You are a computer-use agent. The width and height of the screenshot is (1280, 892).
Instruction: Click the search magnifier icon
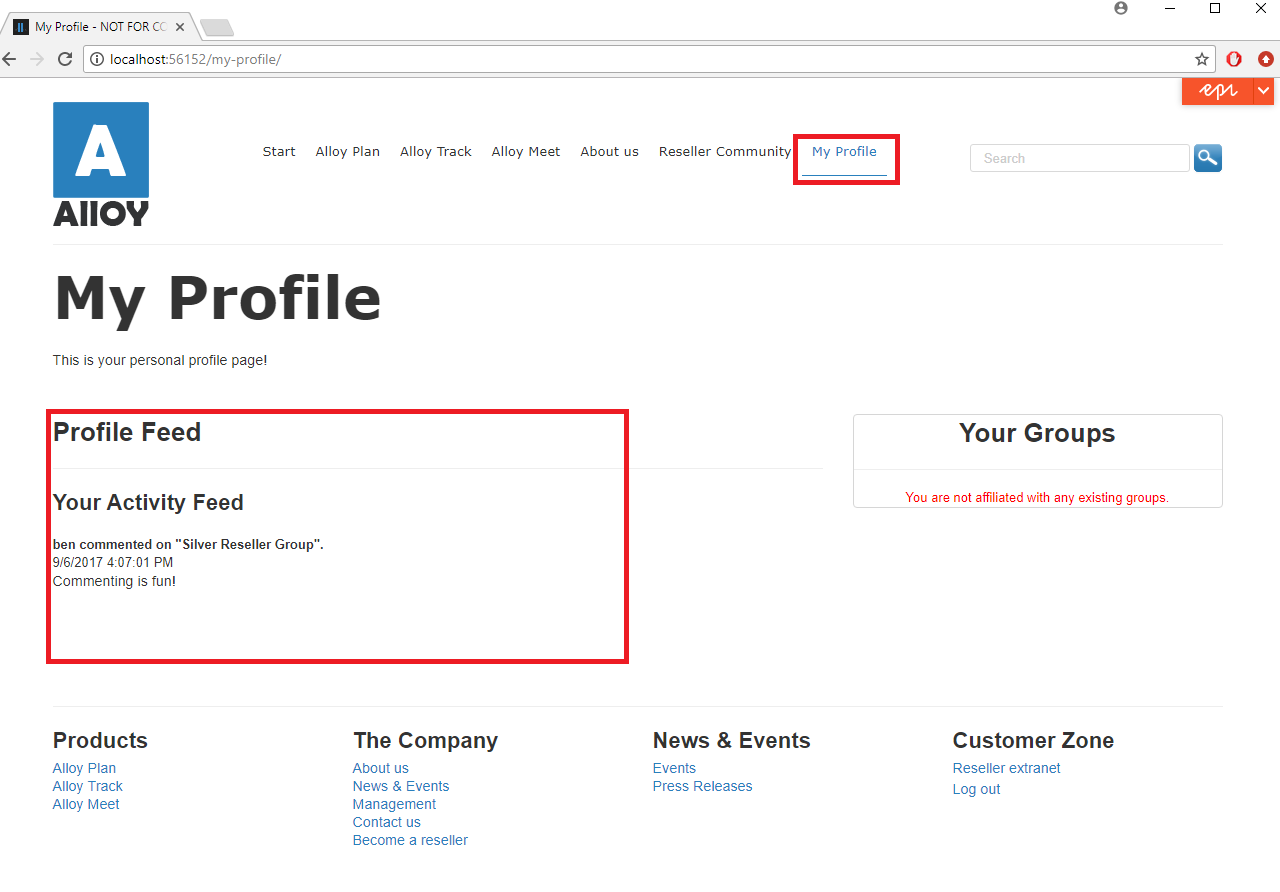(x=1207, y=157)
